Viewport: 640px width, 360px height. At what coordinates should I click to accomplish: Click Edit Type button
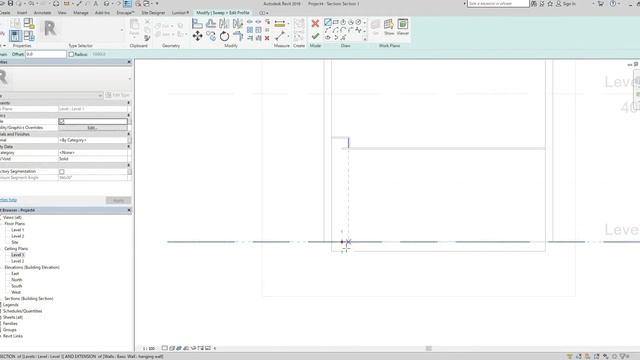[x=118, y=95]
